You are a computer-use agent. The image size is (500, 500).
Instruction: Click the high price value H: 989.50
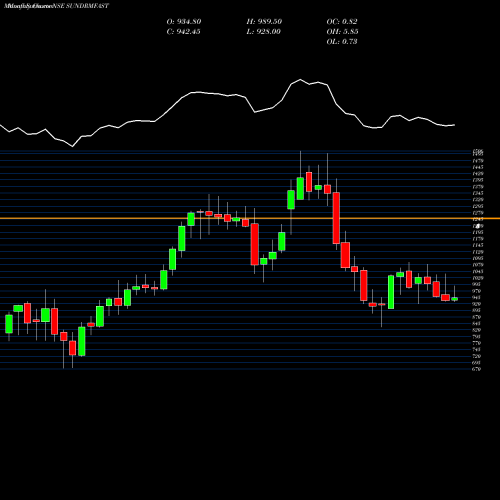[x=264, y=22]
